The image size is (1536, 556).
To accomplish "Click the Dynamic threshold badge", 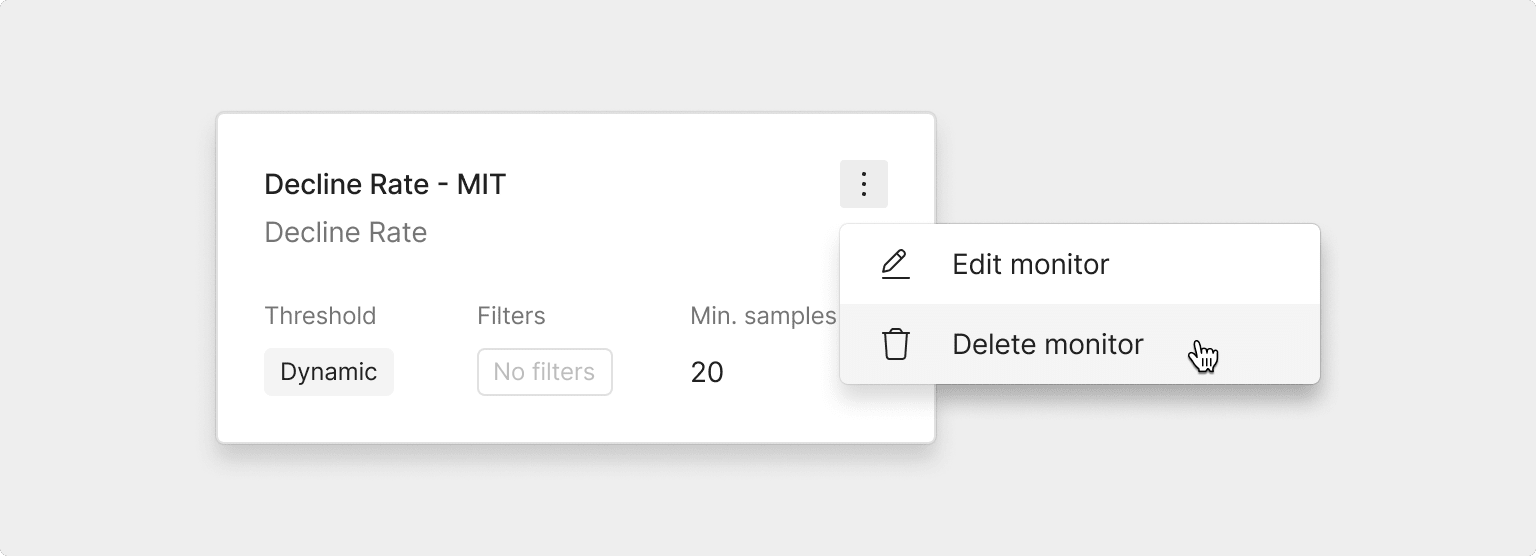I will 329,372.
